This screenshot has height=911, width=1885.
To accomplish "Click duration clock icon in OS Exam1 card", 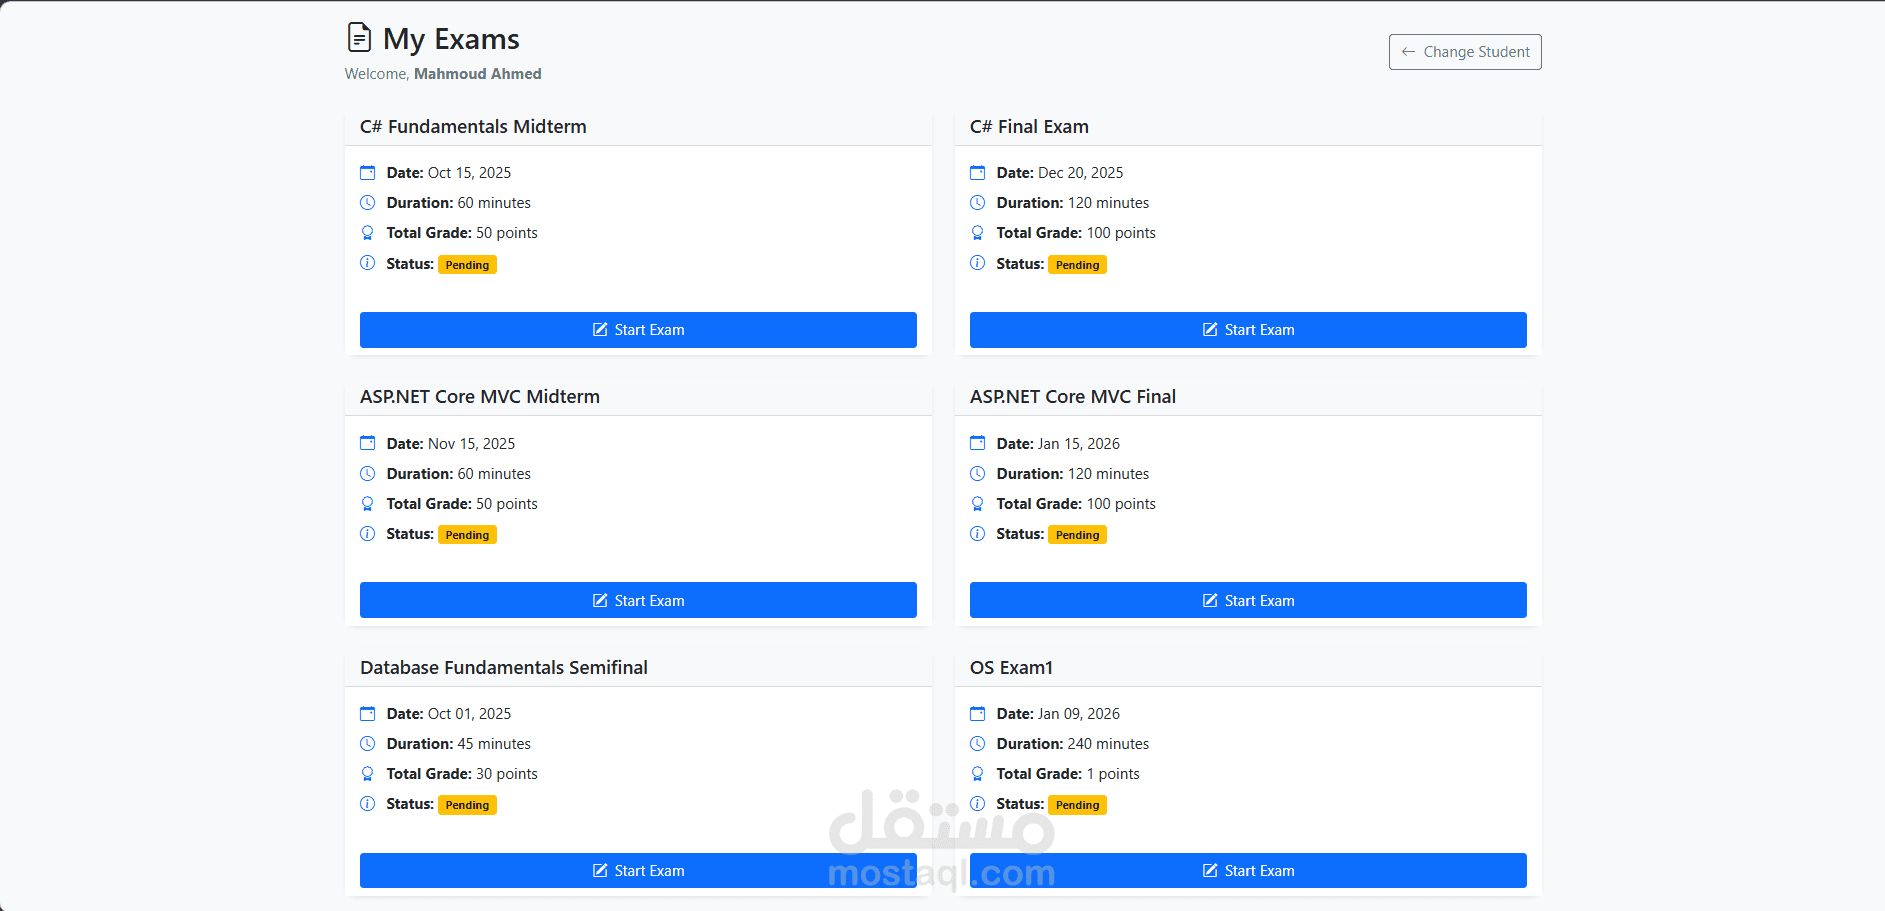I will pos(978,744).
